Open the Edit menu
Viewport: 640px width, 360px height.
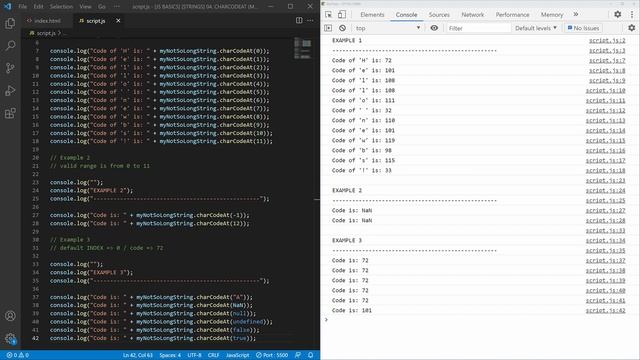click(x=38, y=7)
